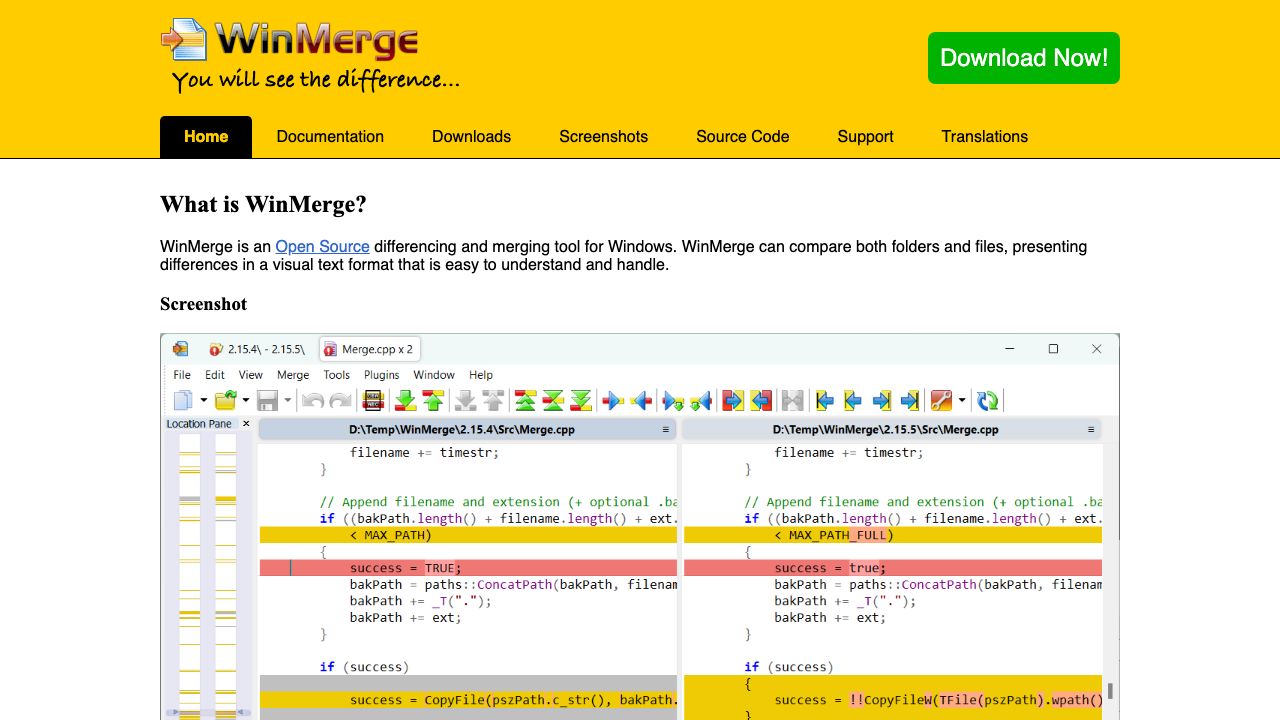
Task: Open Merge menu in WinMerge screenshot
Action: (x=293, y=375)
